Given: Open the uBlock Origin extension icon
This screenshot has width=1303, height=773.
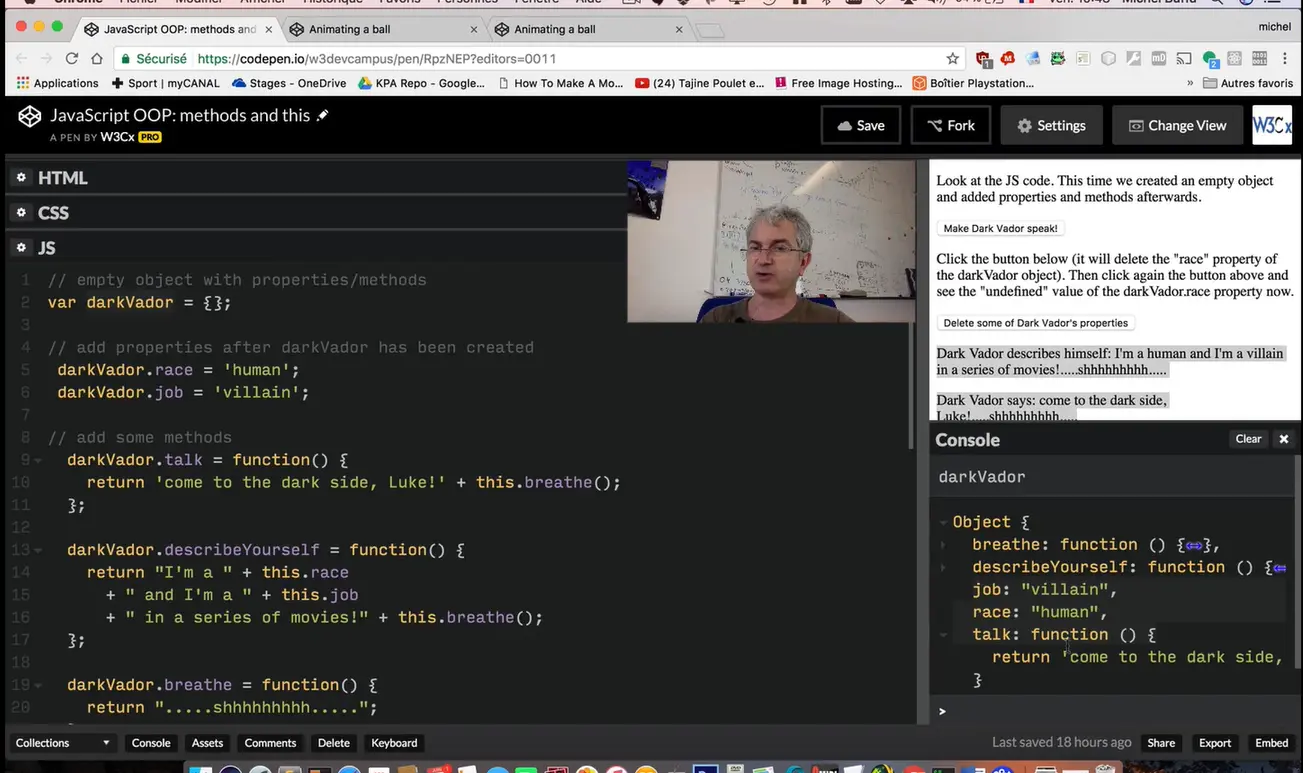Looking at the screenshot, I should coord(983,59).
